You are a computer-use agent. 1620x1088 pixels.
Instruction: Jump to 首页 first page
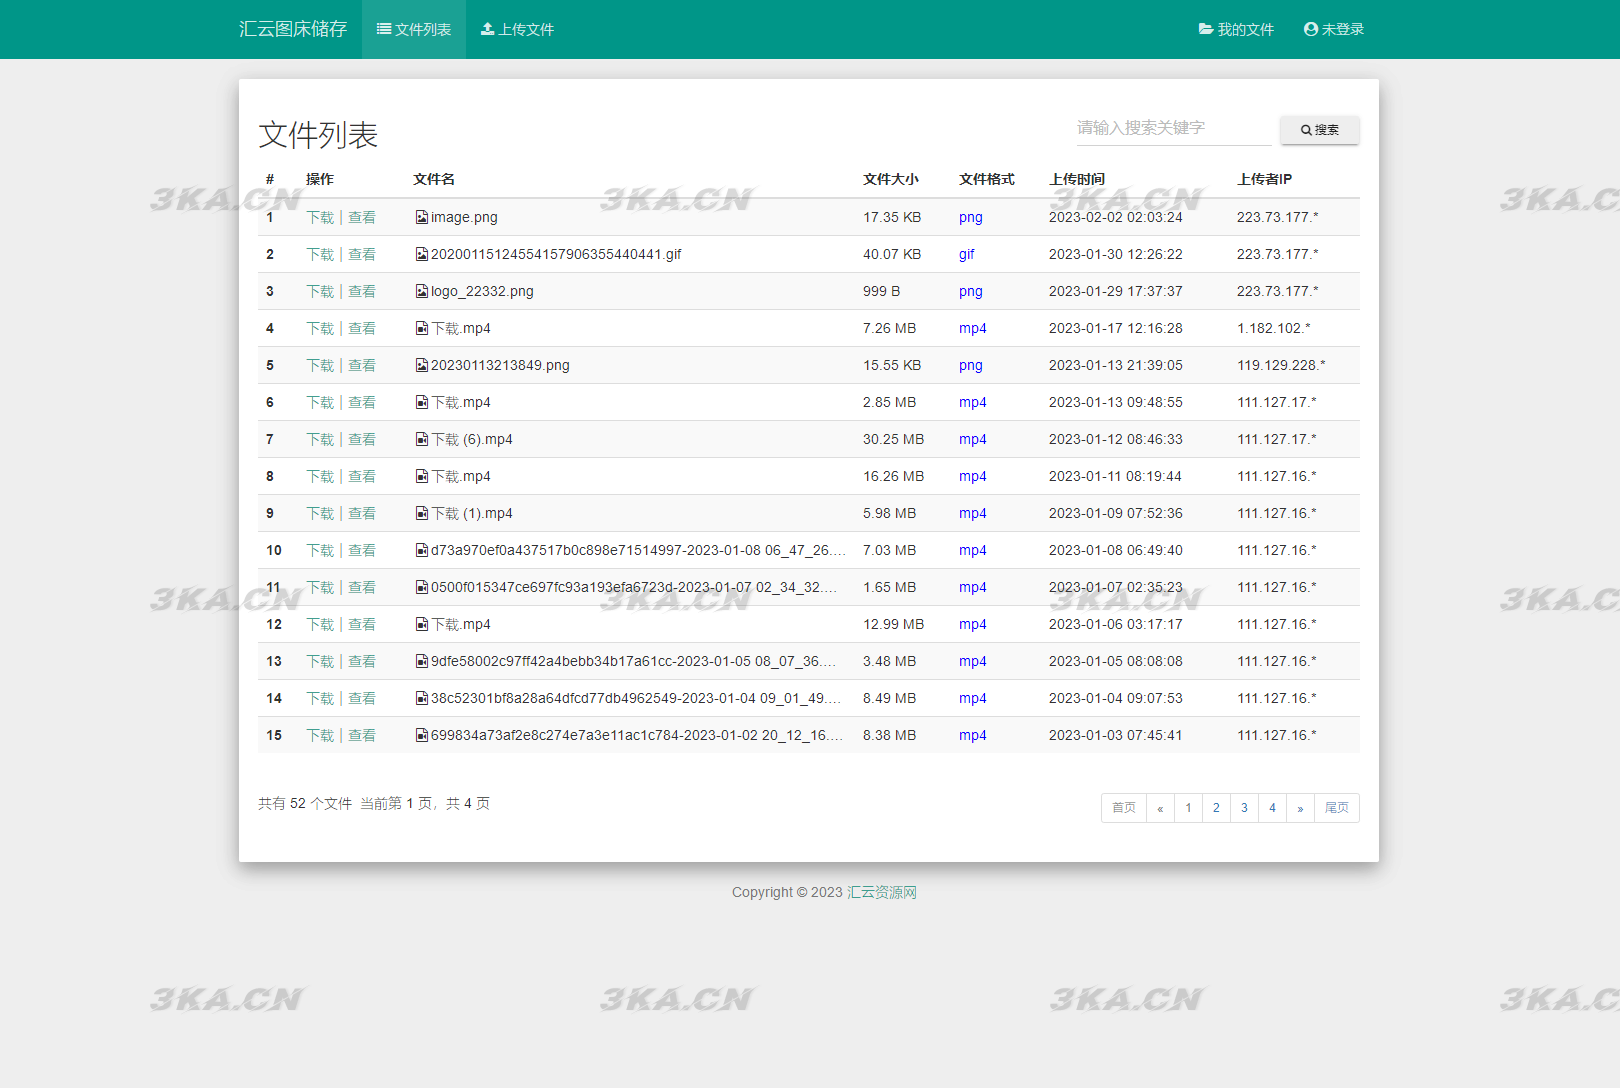point(1124,808)
